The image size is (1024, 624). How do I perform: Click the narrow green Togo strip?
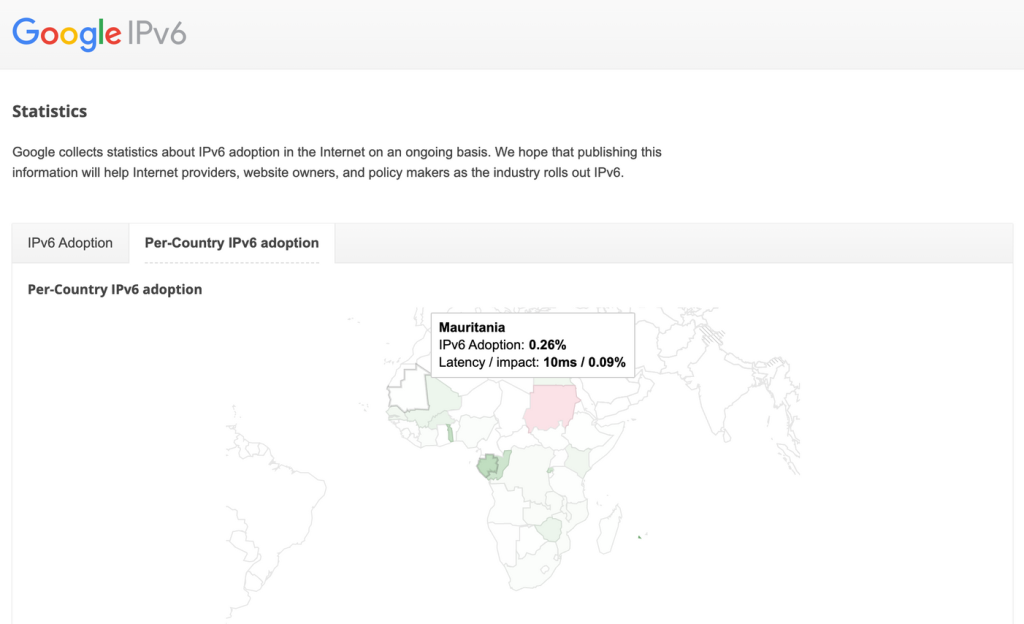tap(450, 433)
